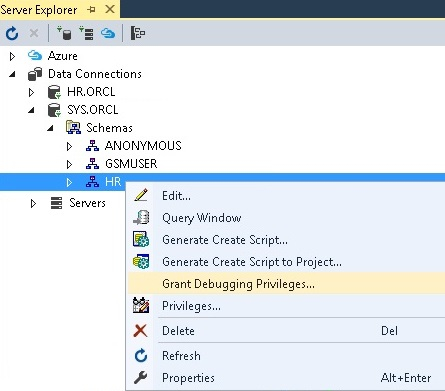Click the Generate Create Script to Project icon
The width and height of the screenshot is (445, 391).
click(141, 261)
